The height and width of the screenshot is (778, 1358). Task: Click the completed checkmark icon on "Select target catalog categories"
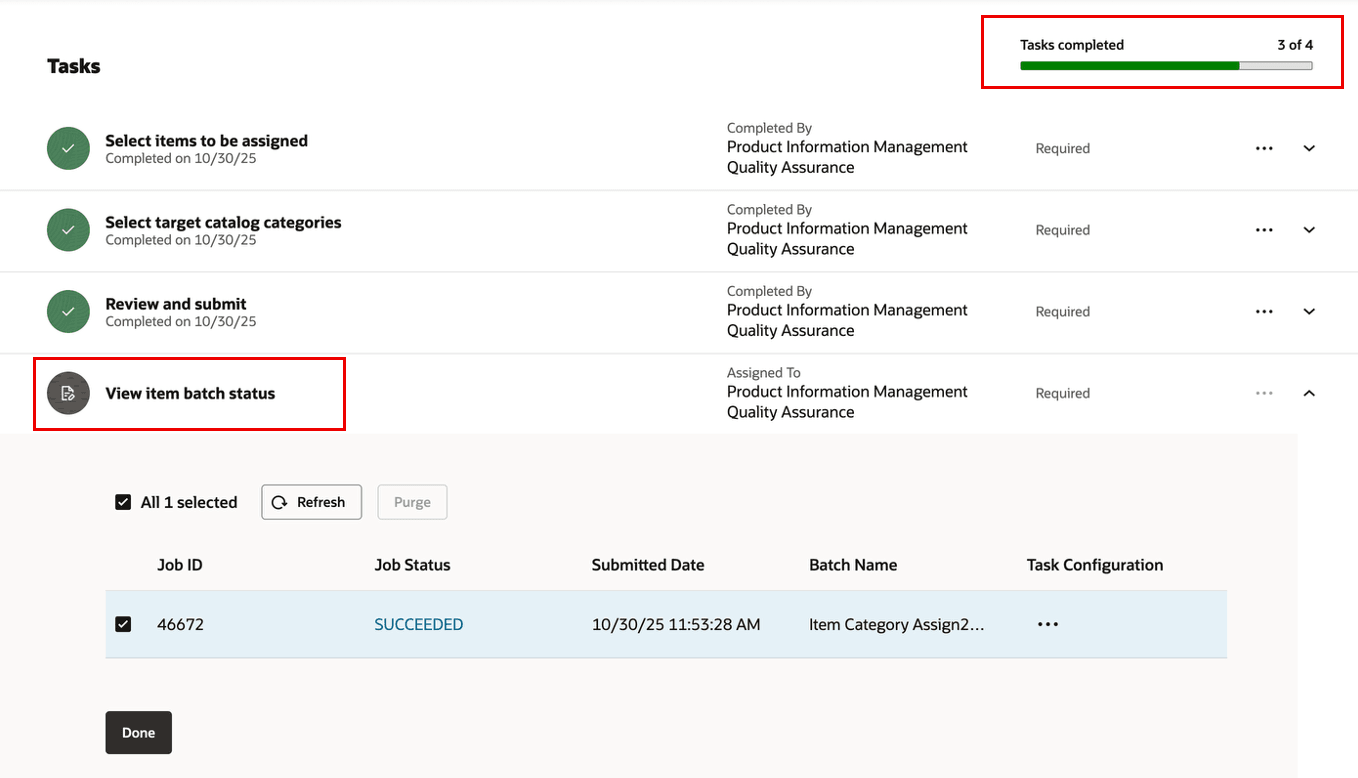(67, 230)
